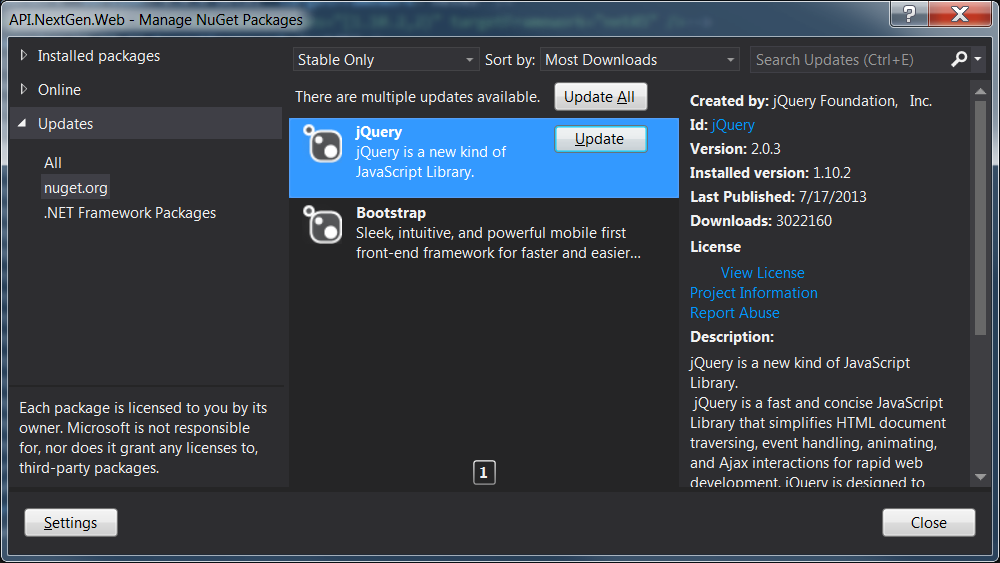Image resolution: width=1000 pixels, height=563 pixels.
Task: Click the search magnifier icon
Action: 959,59
